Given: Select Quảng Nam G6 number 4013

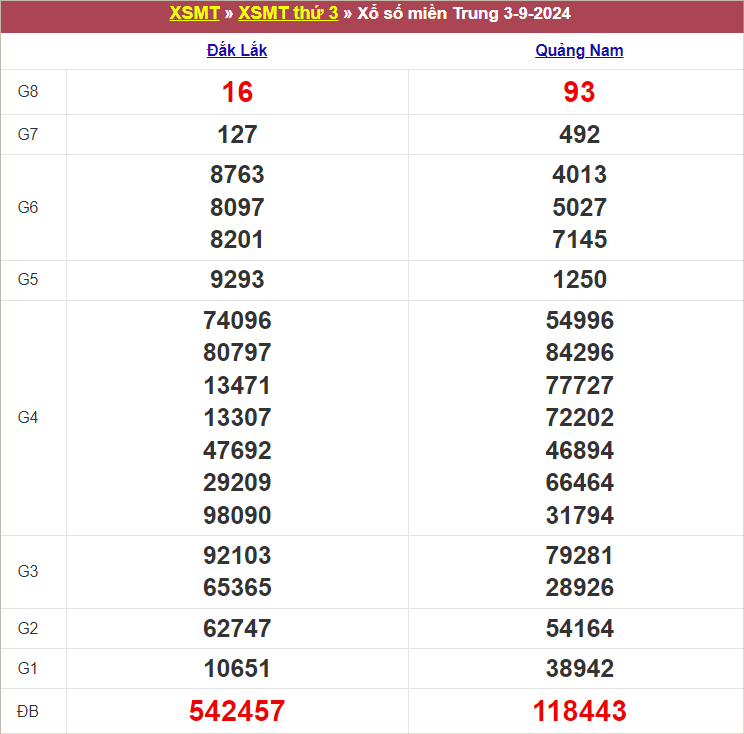Looking at the screenshot, I should coord(579,174).
